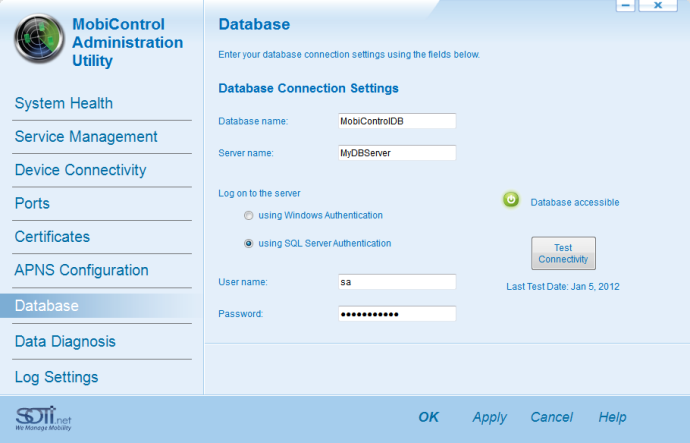The height and width of the screenshot is (443, 690).
Task: Select Database sidebar item
Action: [x=102, y=306]
